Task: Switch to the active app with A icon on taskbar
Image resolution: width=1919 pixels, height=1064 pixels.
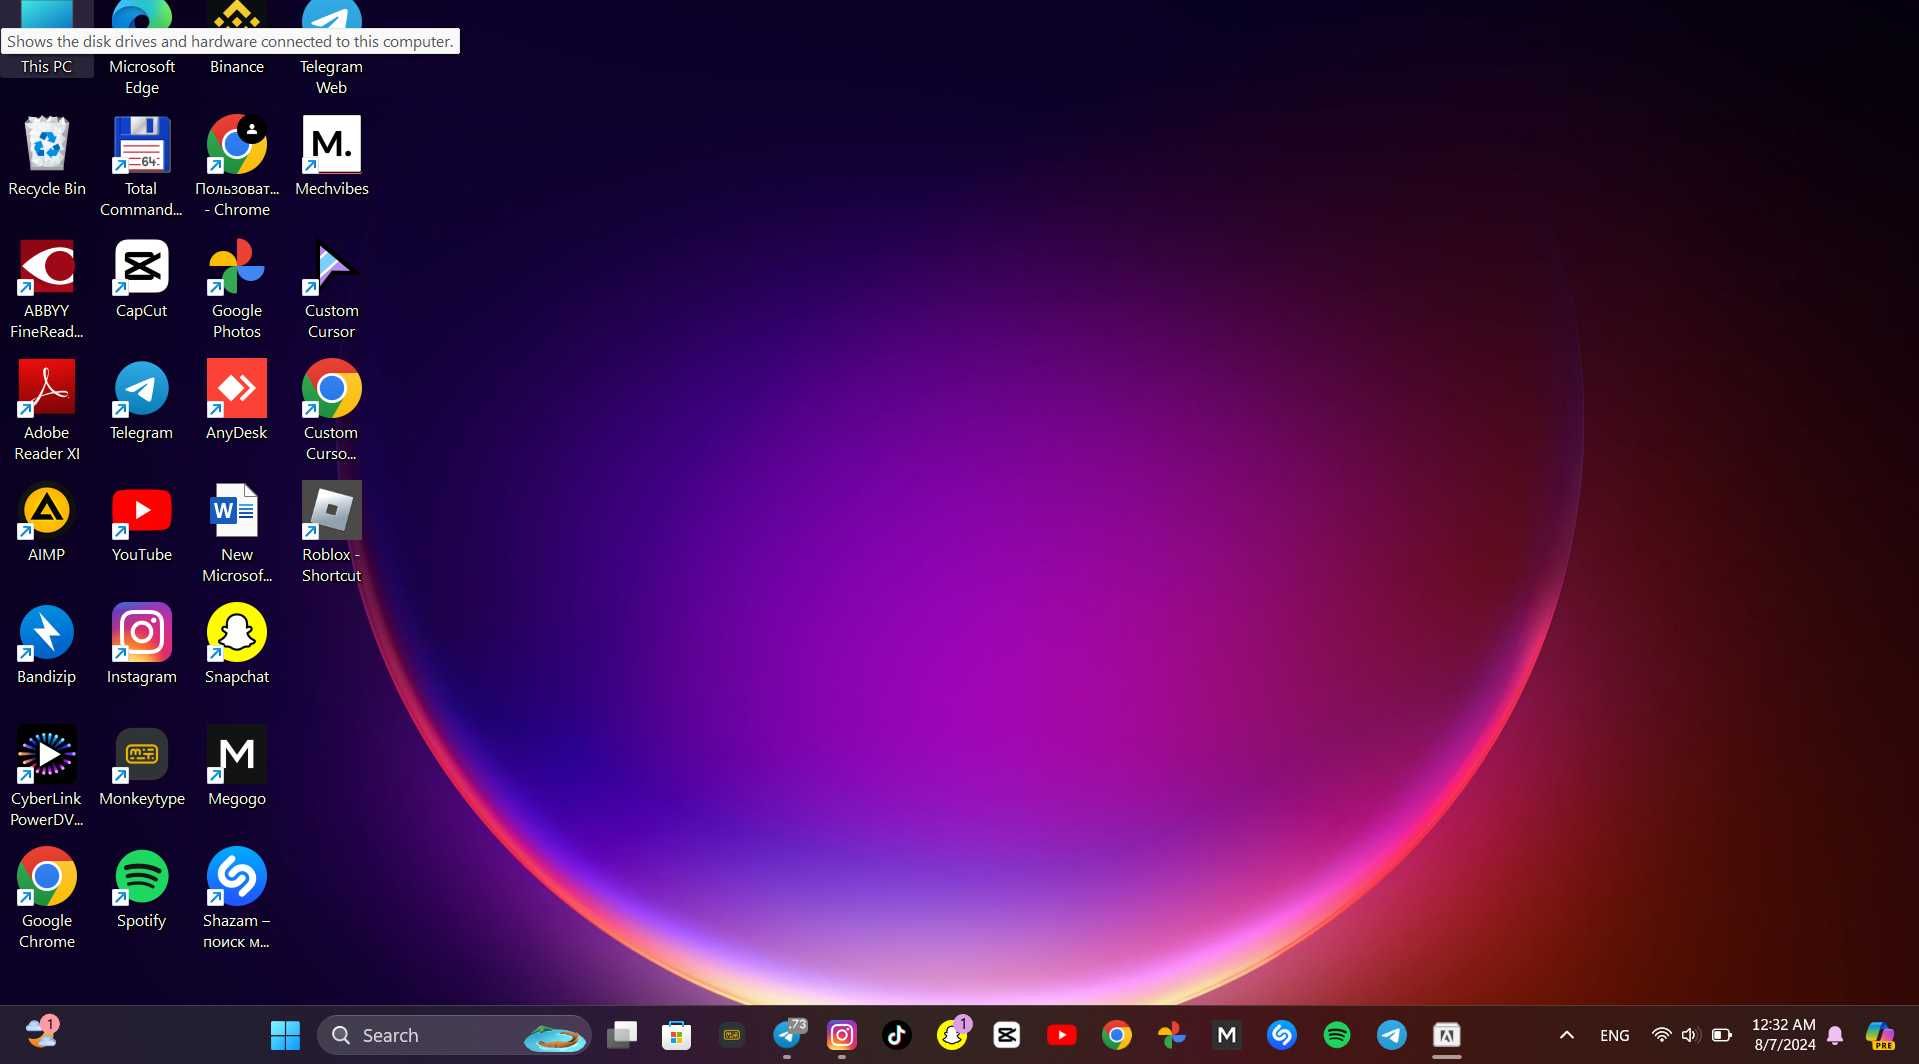Action: point(1447,1035)
